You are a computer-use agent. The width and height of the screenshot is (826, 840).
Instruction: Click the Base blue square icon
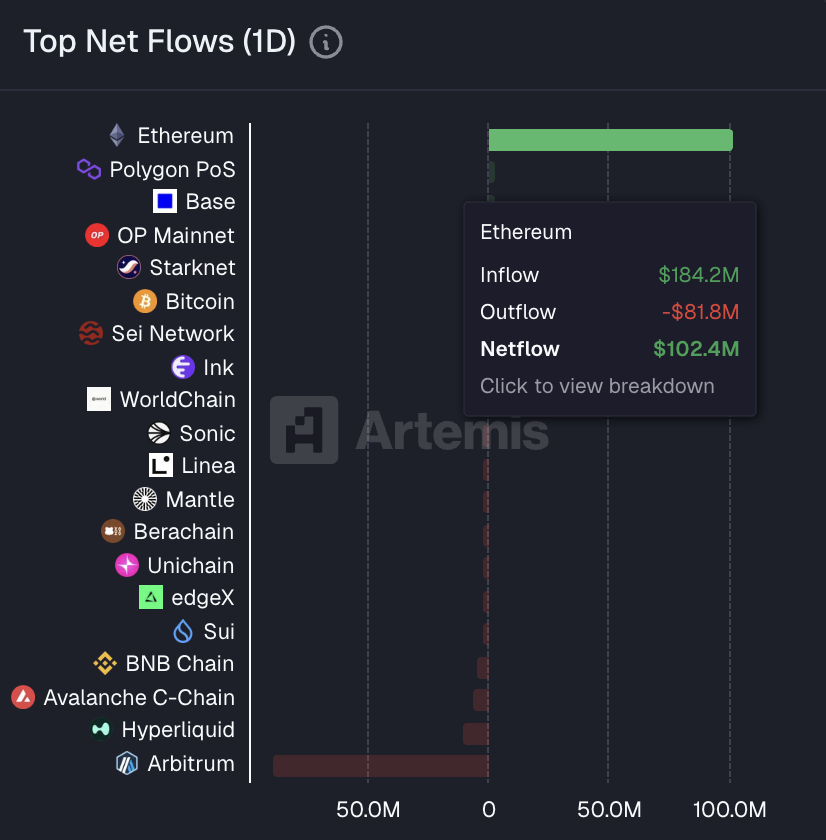(x=165, y=202)
